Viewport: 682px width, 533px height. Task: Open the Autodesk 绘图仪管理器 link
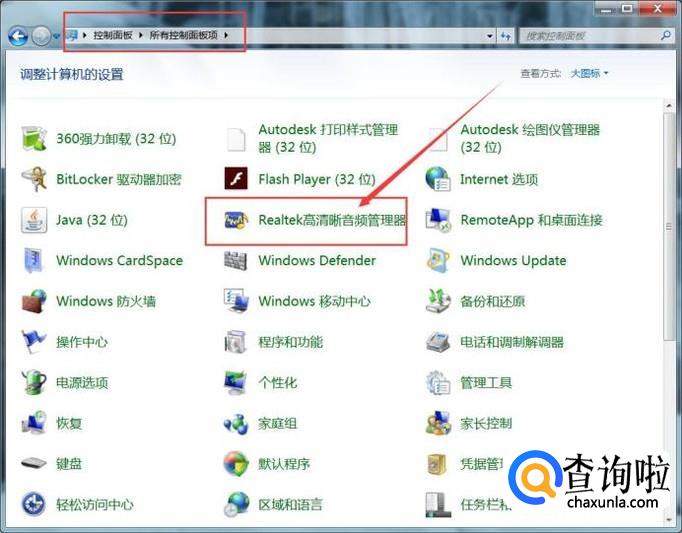click(530, 138)
